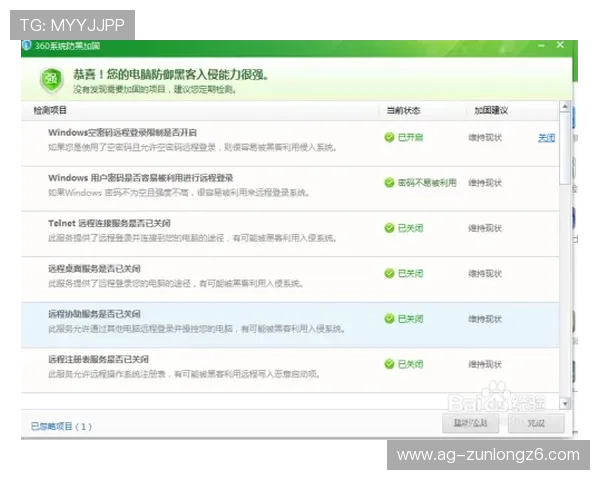Select 远程协助服务是否已关闭 title

pyautogui.click(x=95, y=314)
